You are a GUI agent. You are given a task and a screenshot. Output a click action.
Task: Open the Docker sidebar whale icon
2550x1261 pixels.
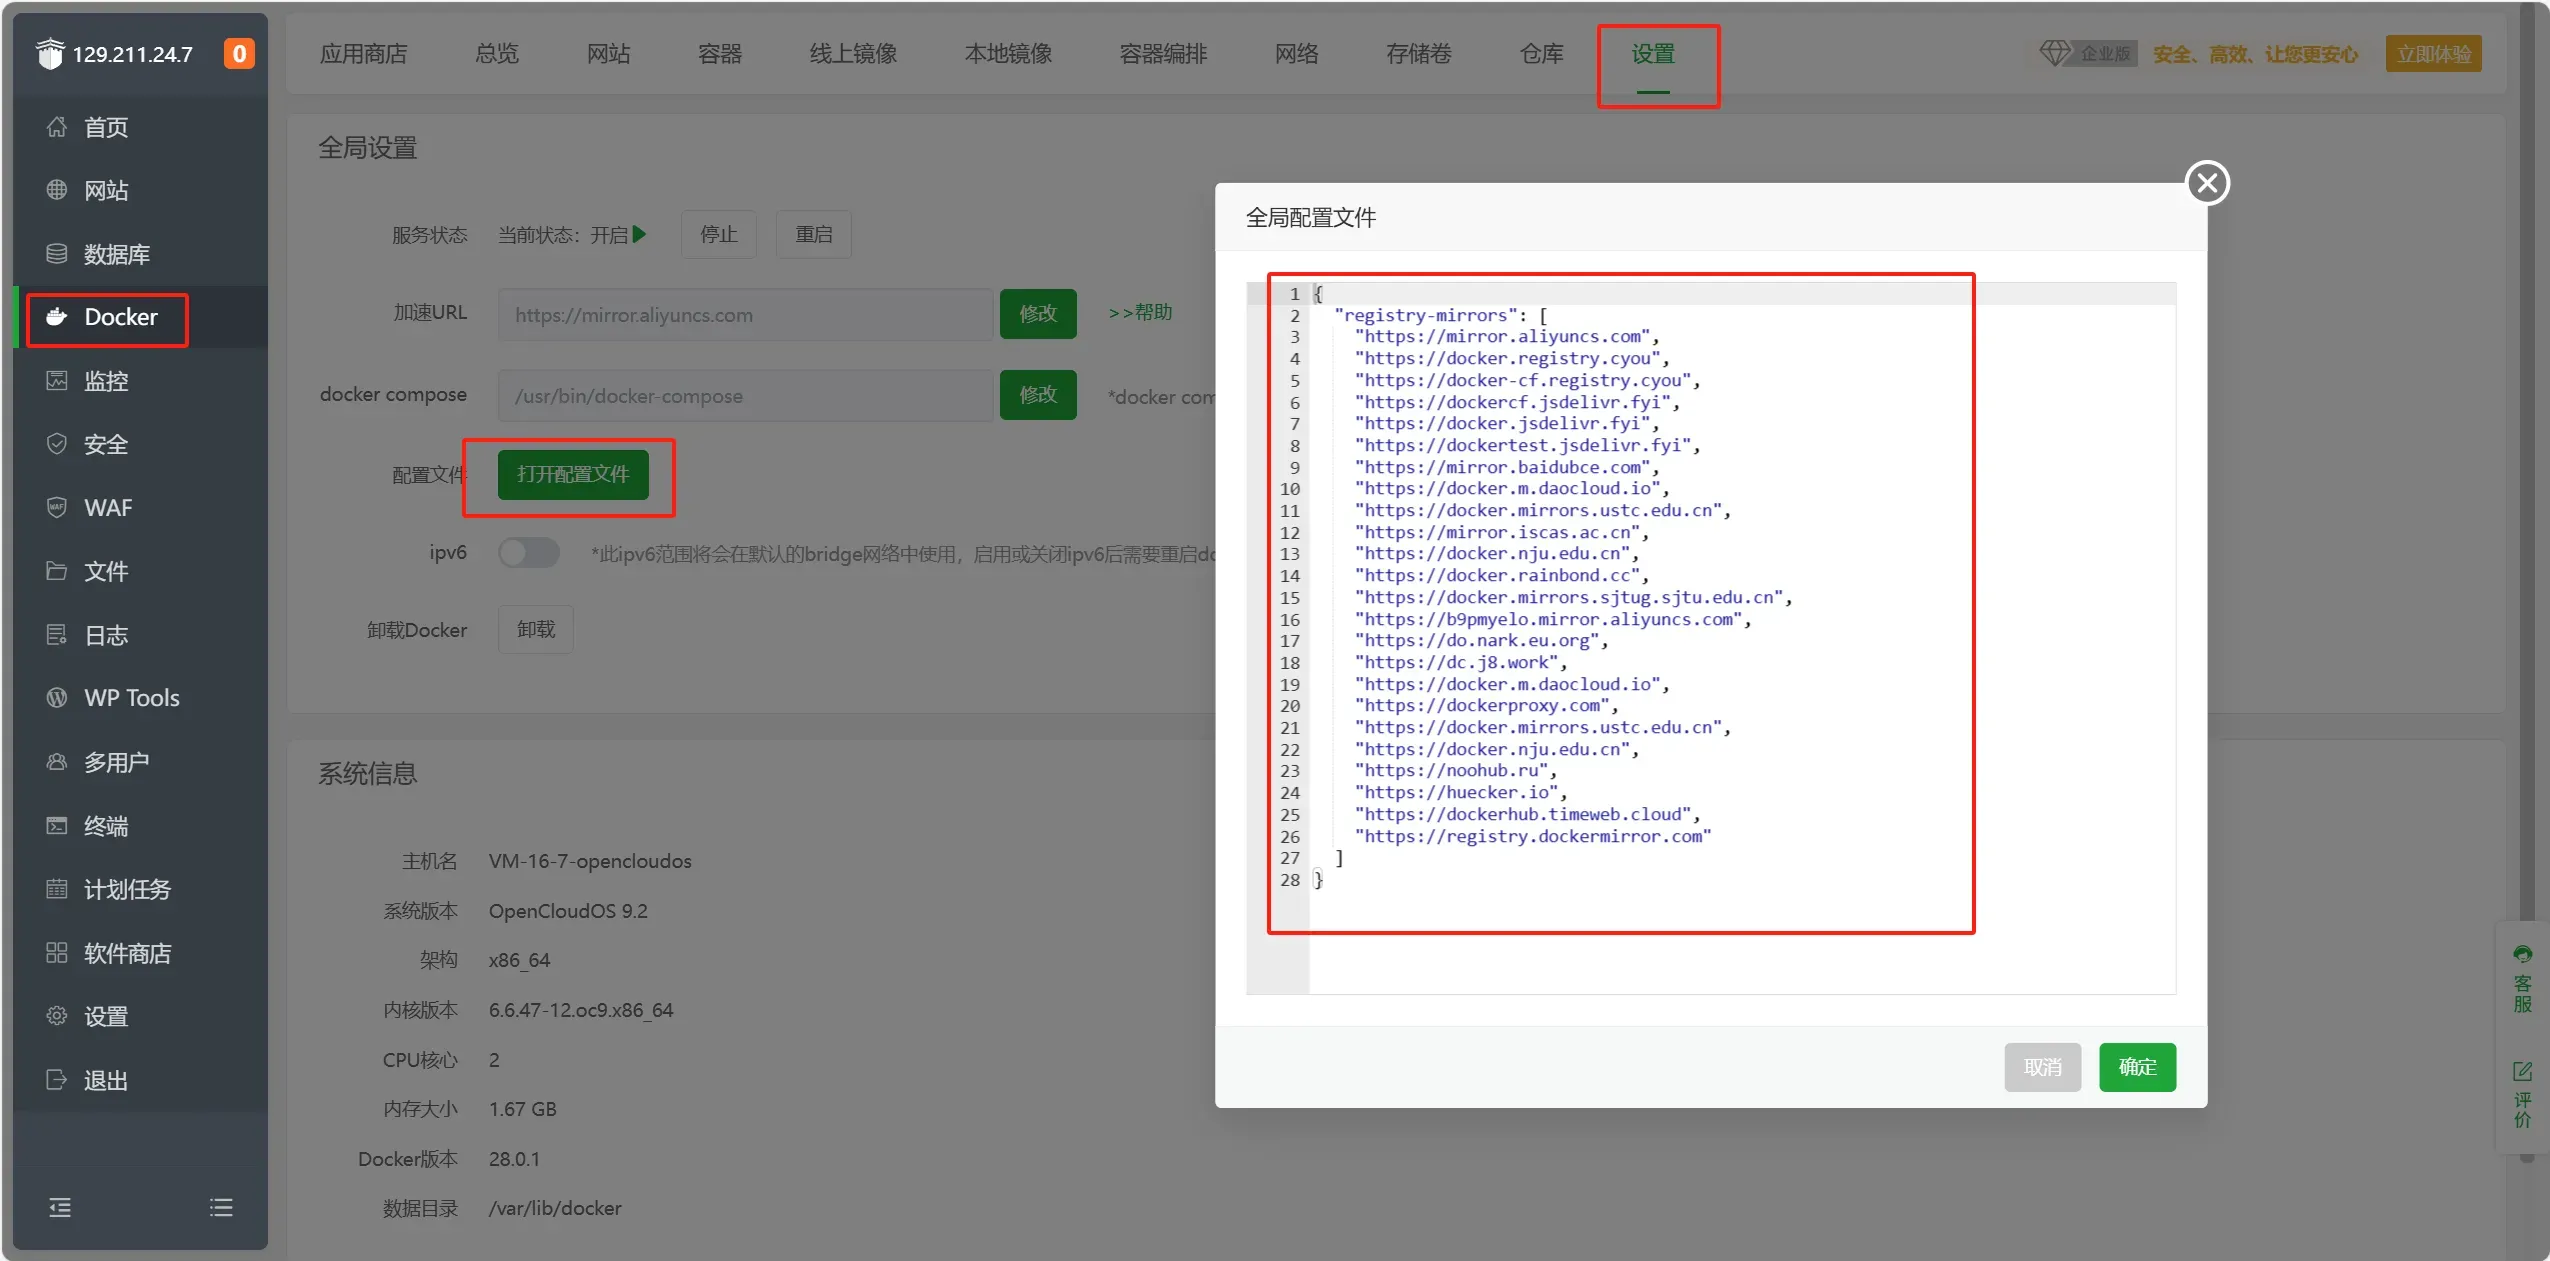point(57,317)
